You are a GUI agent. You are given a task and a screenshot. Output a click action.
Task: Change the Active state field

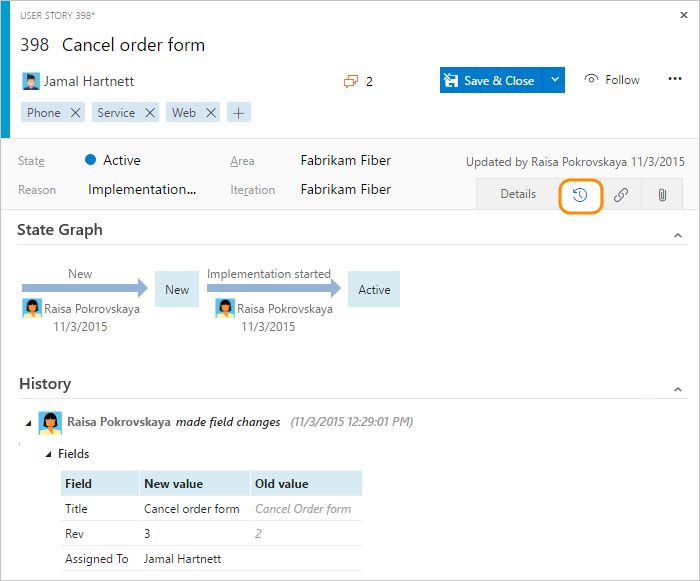click(x=121, y=160)
